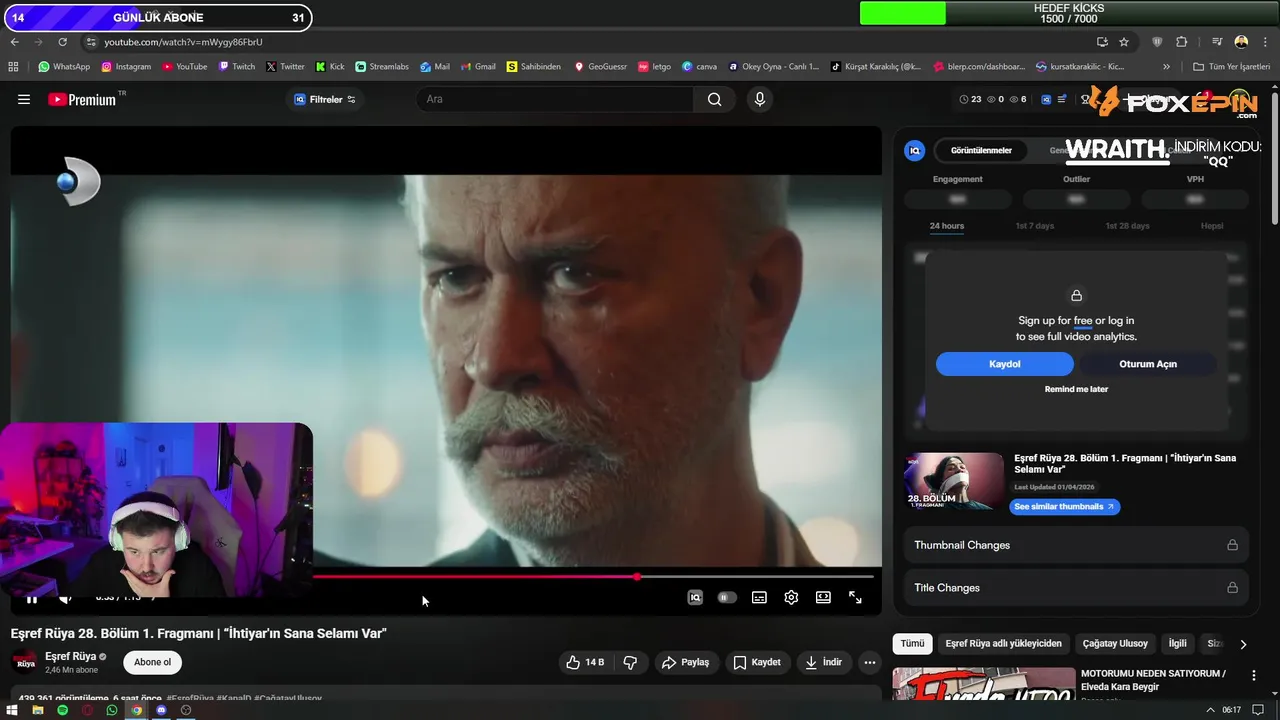Open the Eşref Rüya channel name link
Image resolution: width=1280 pixels, height=720 pixels.
(x=70, y=656)
